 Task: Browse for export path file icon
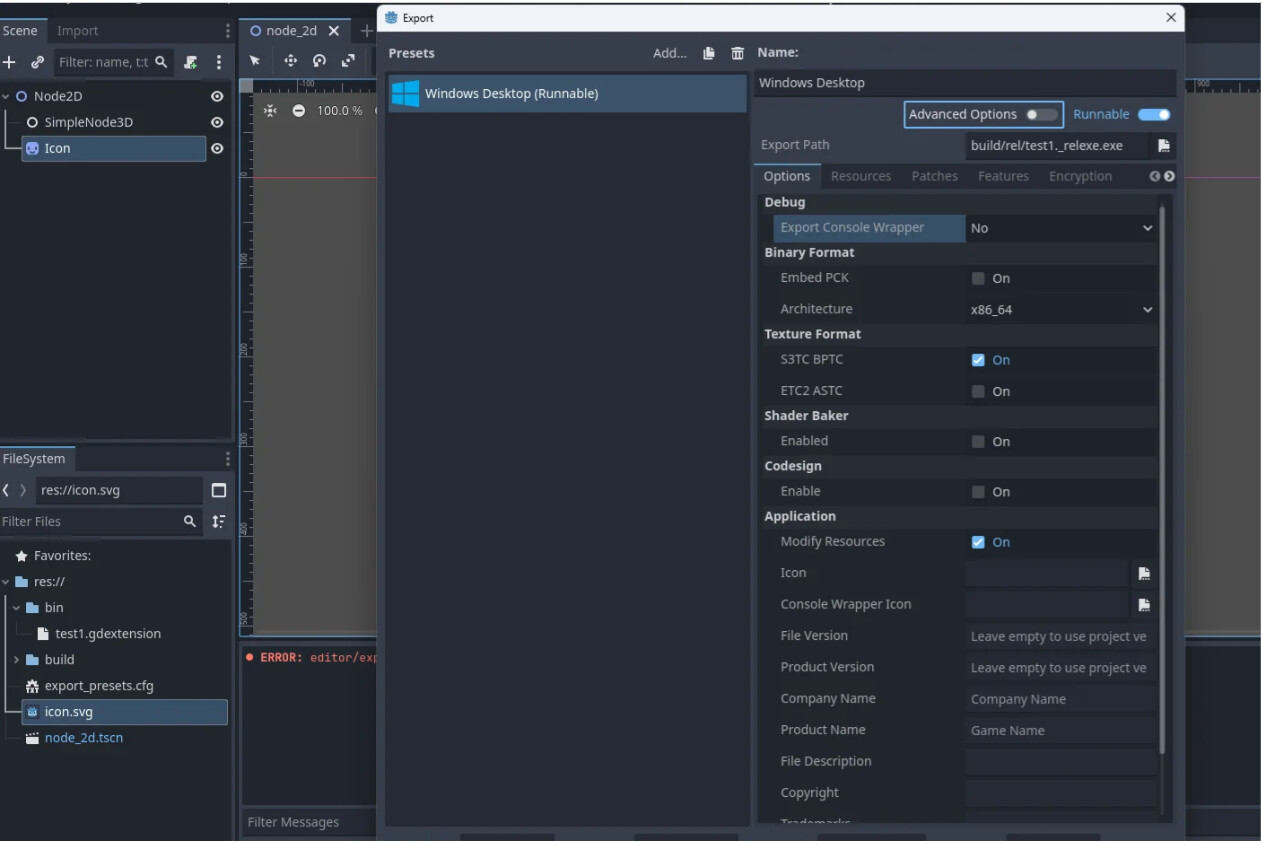click(x=1163, y=146)
